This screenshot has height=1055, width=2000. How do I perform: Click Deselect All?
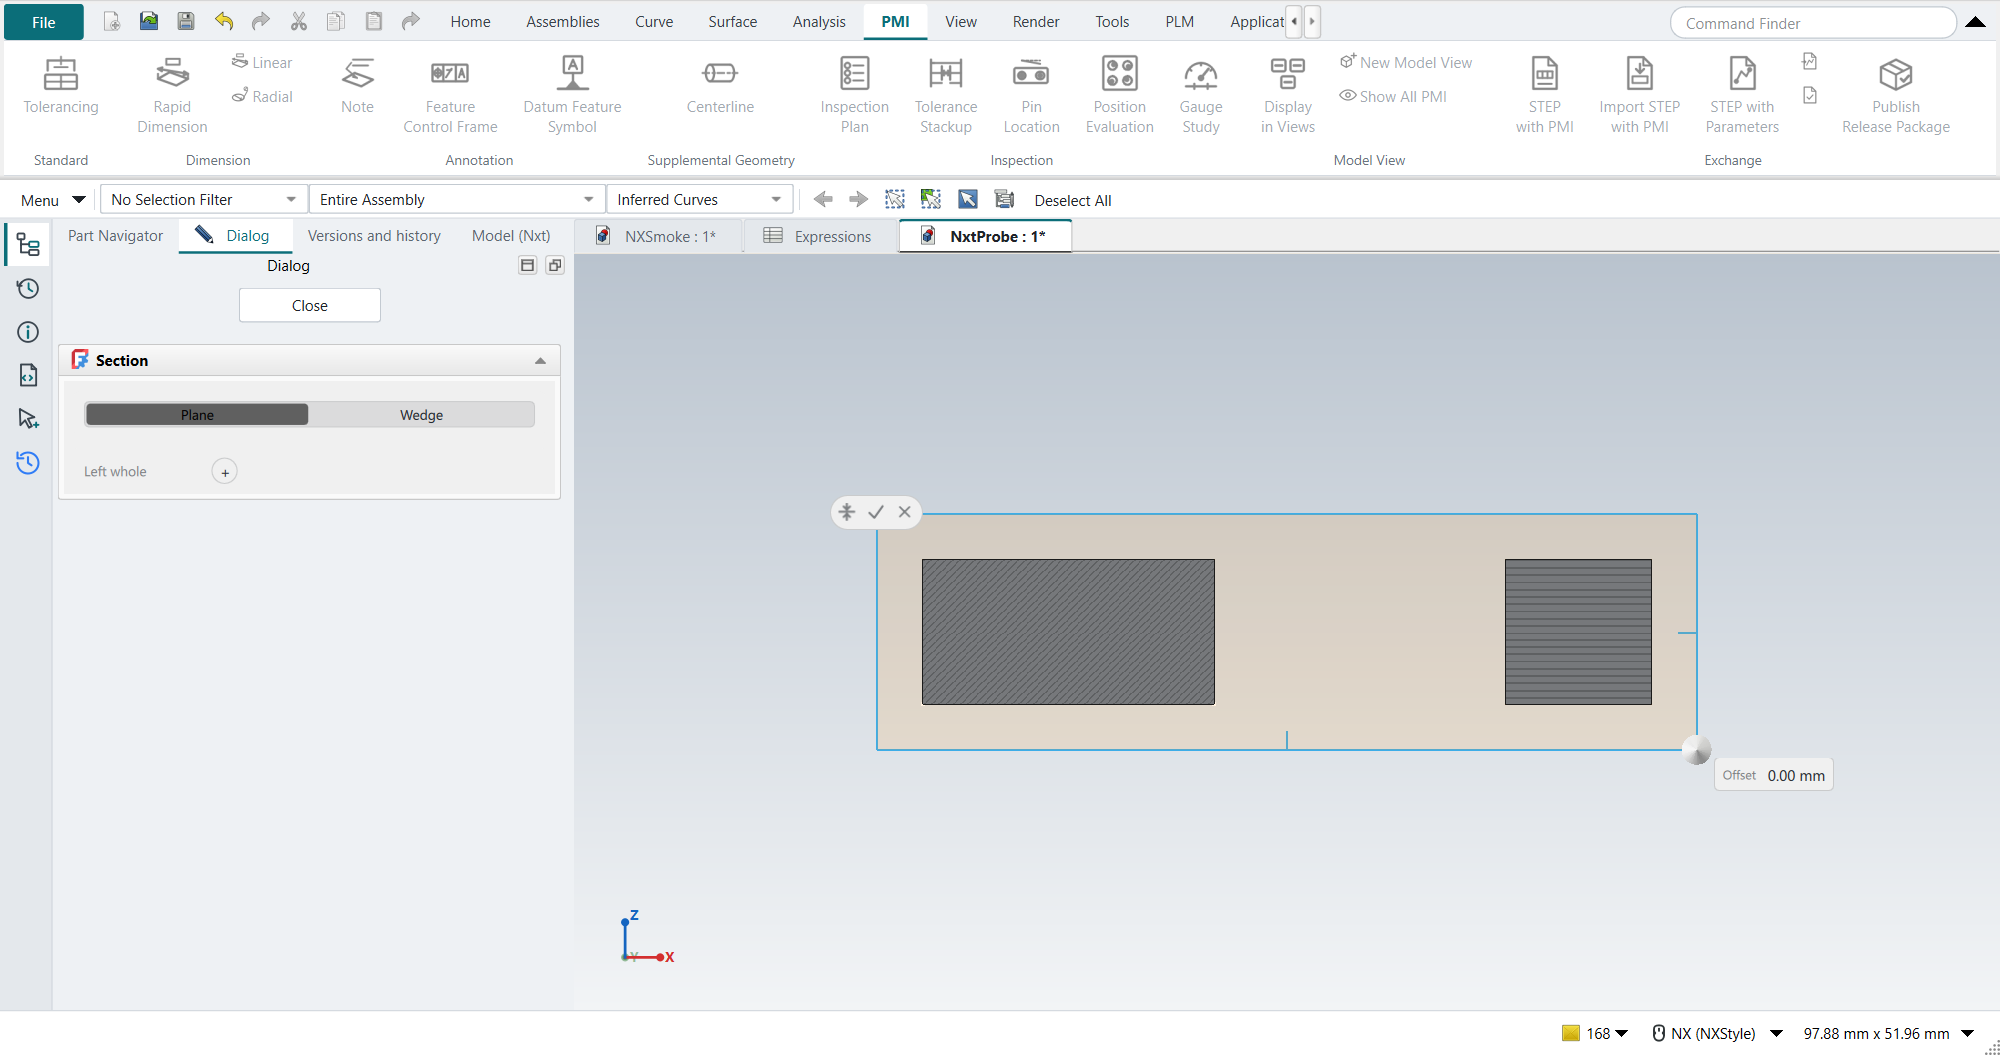tap(1072, 200)
